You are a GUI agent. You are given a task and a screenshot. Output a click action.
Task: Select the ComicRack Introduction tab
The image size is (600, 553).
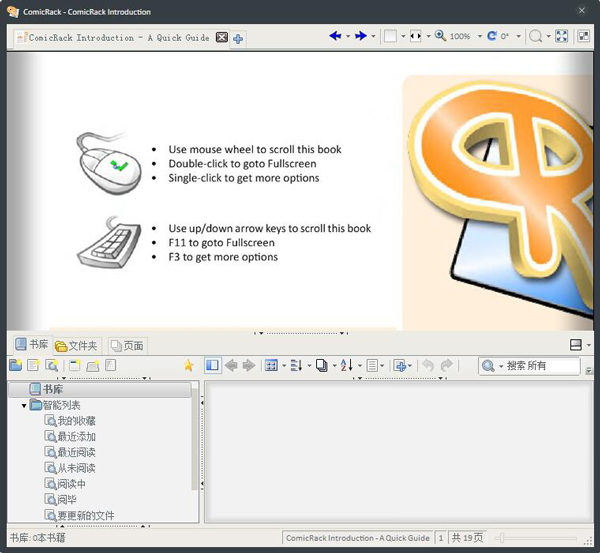click(119, 38)
